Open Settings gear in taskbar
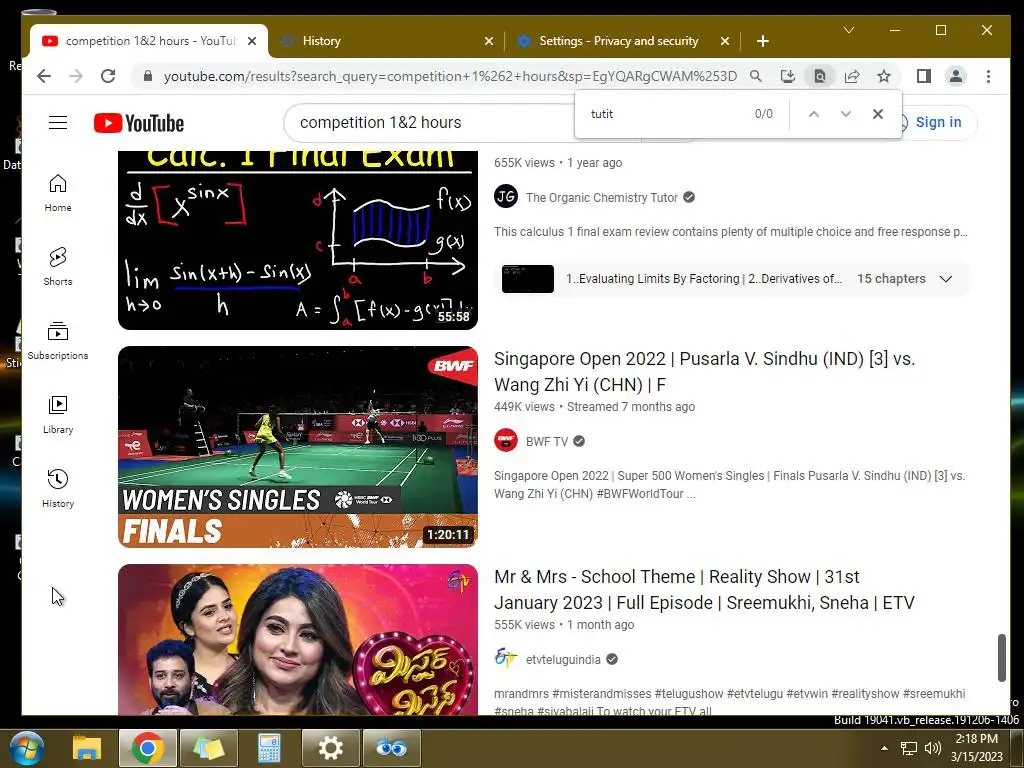This screenshot has width=1024, height=768. 330,748
